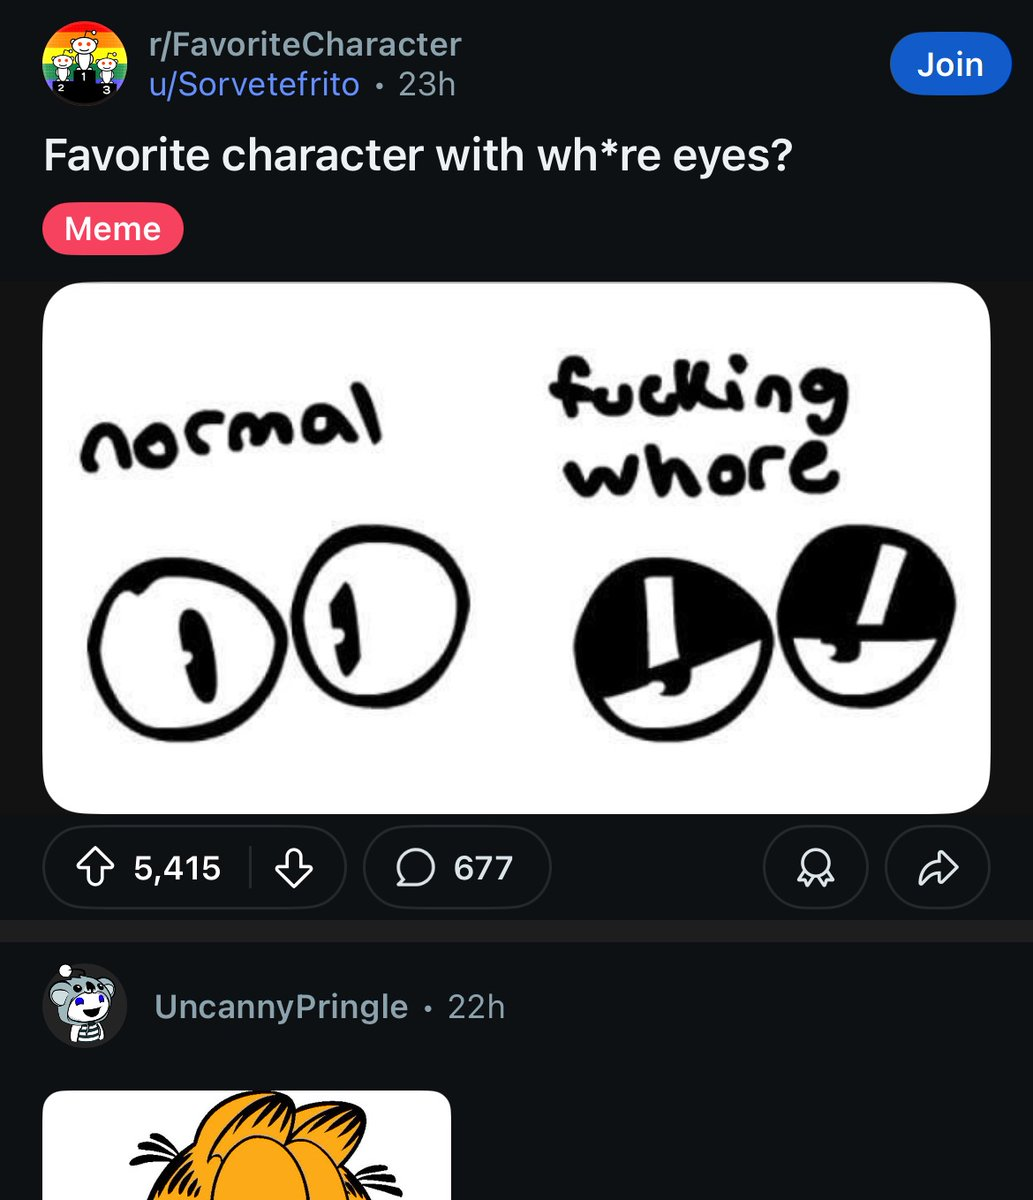Click the 5,415 vote count
Screen dimensions: 1033x1200
[x=177, y=867]
